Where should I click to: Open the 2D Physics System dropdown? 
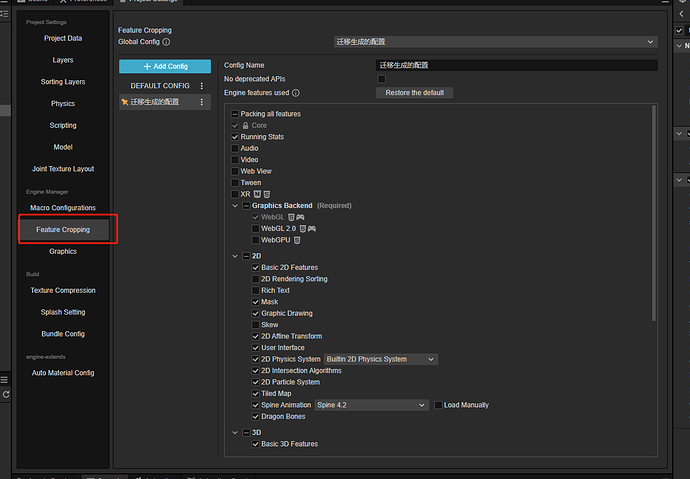(381, 359)
